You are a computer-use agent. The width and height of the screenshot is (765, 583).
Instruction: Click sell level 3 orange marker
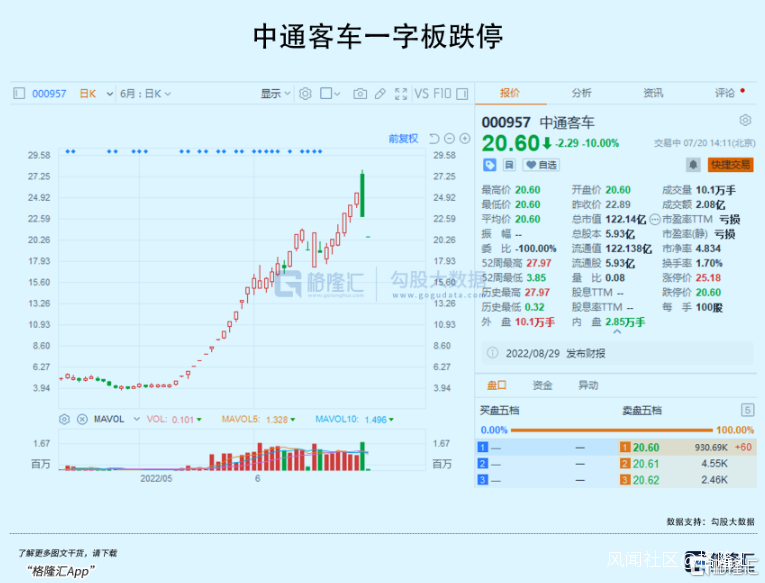pos(625,480)
